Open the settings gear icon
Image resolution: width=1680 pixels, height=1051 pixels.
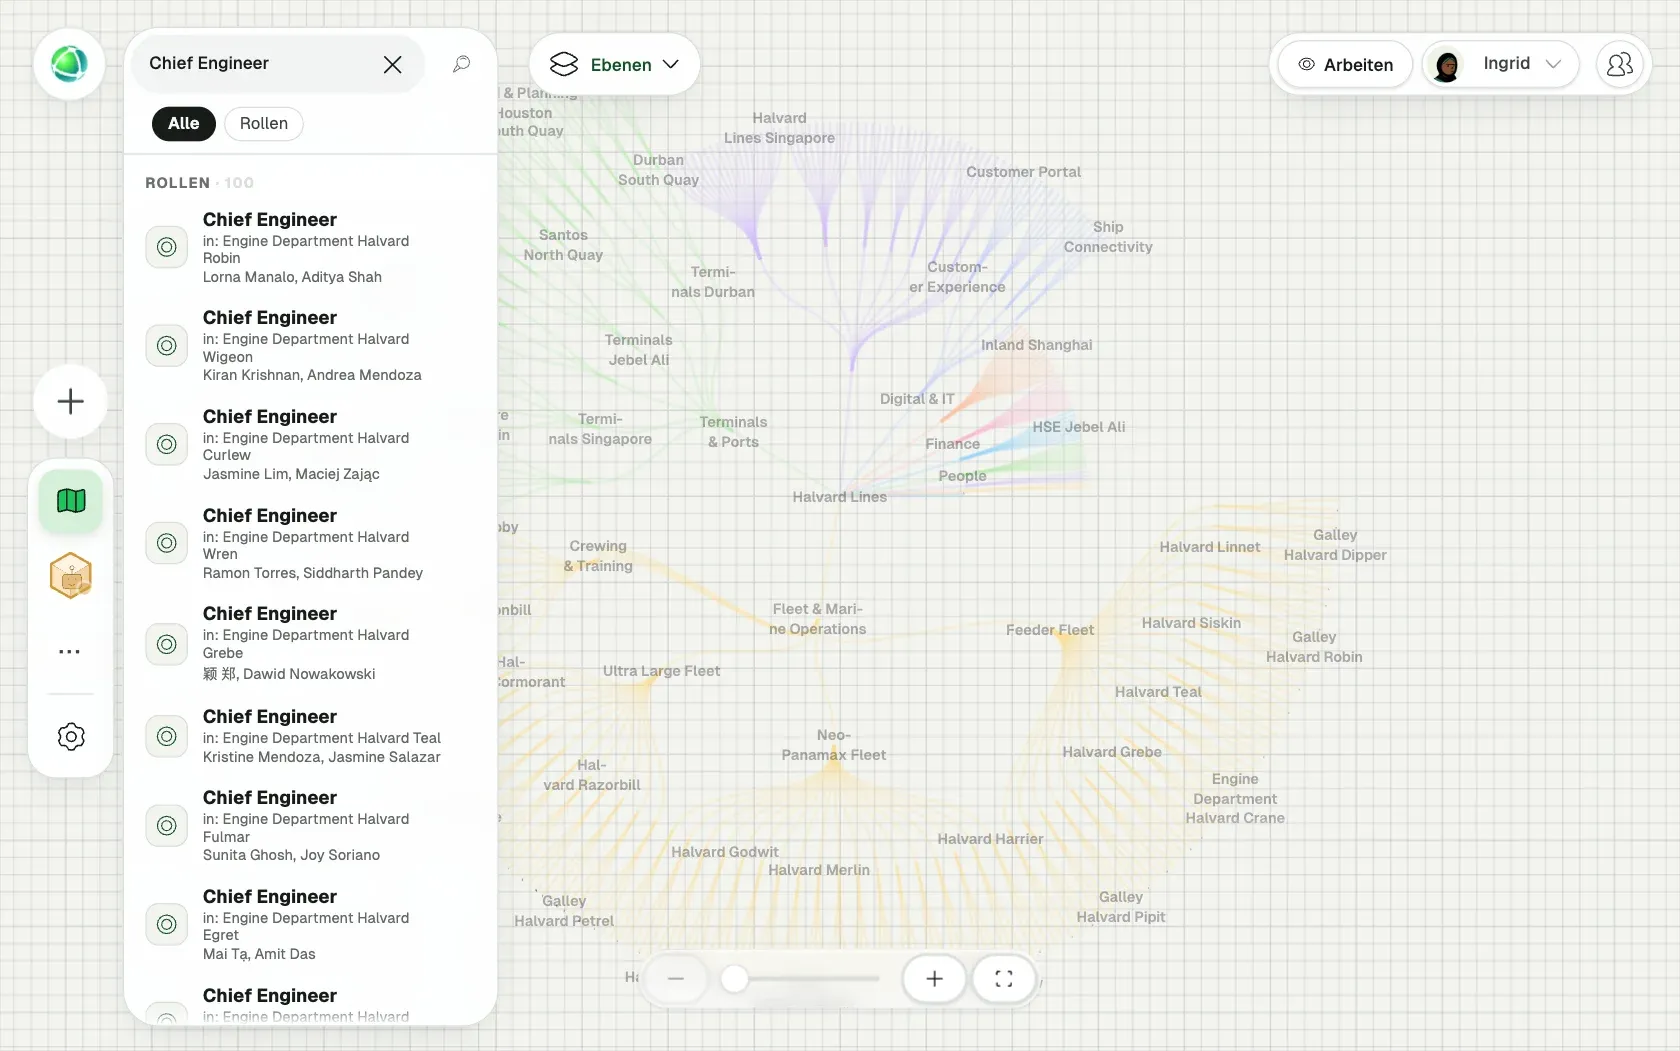coord(71,737)
